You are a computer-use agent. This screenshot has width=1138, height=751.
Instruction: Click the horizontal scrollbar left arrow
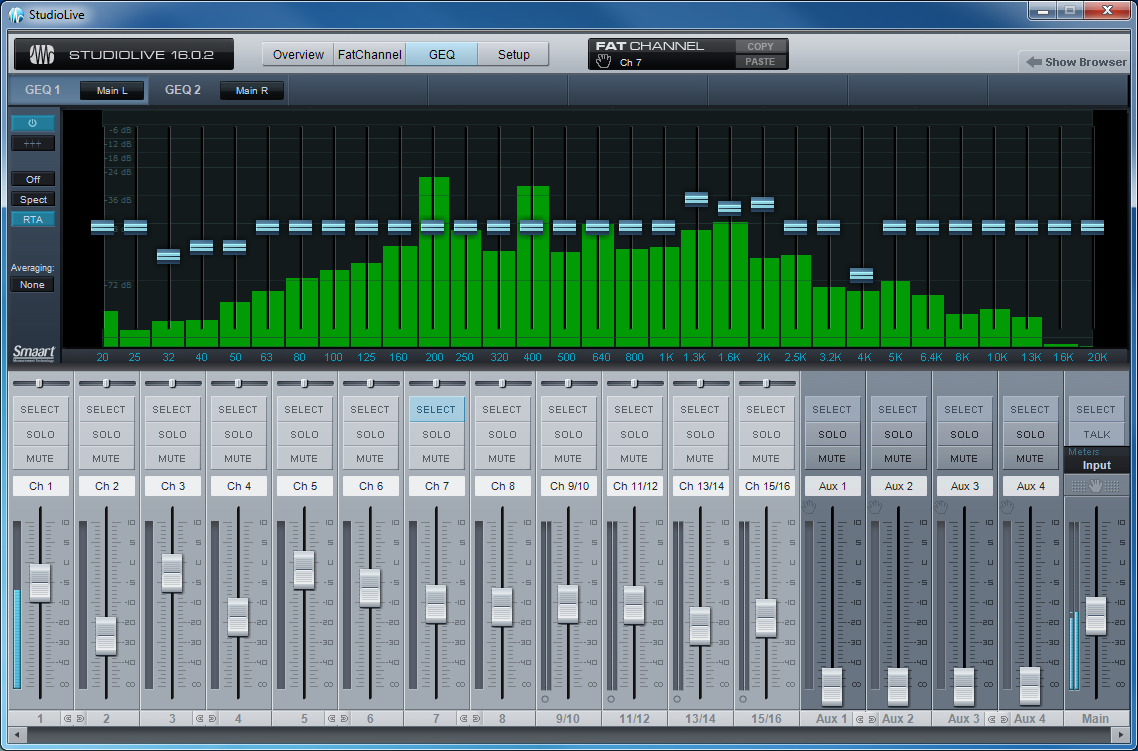tap(15, 736)
